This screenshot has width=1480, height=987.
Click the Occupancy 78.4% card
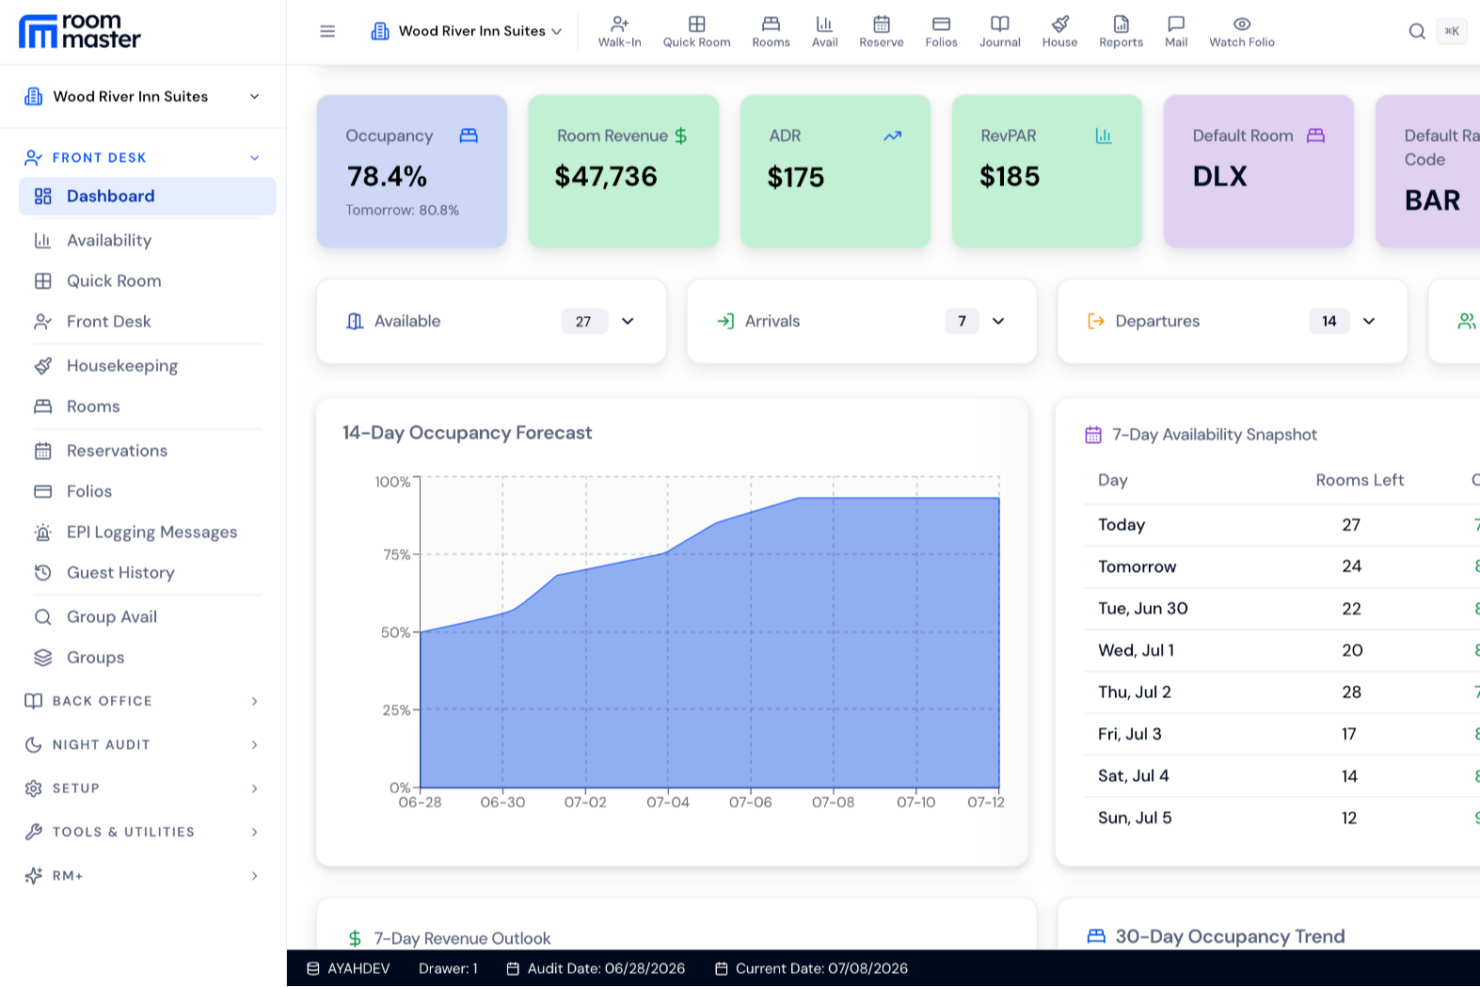[x=412, y=171]
